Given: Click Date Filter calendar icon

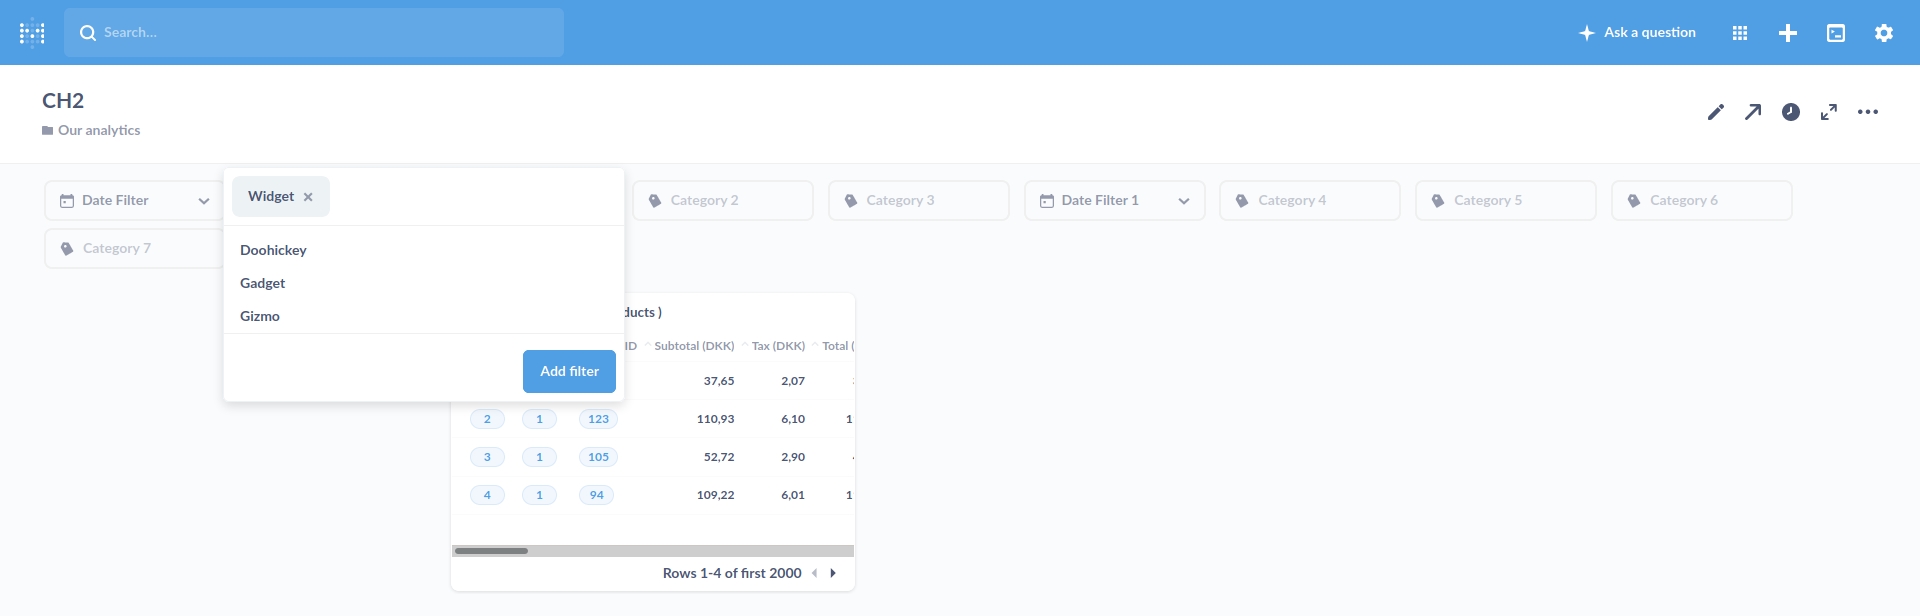Looking at the screenshot, I should 67,201.
